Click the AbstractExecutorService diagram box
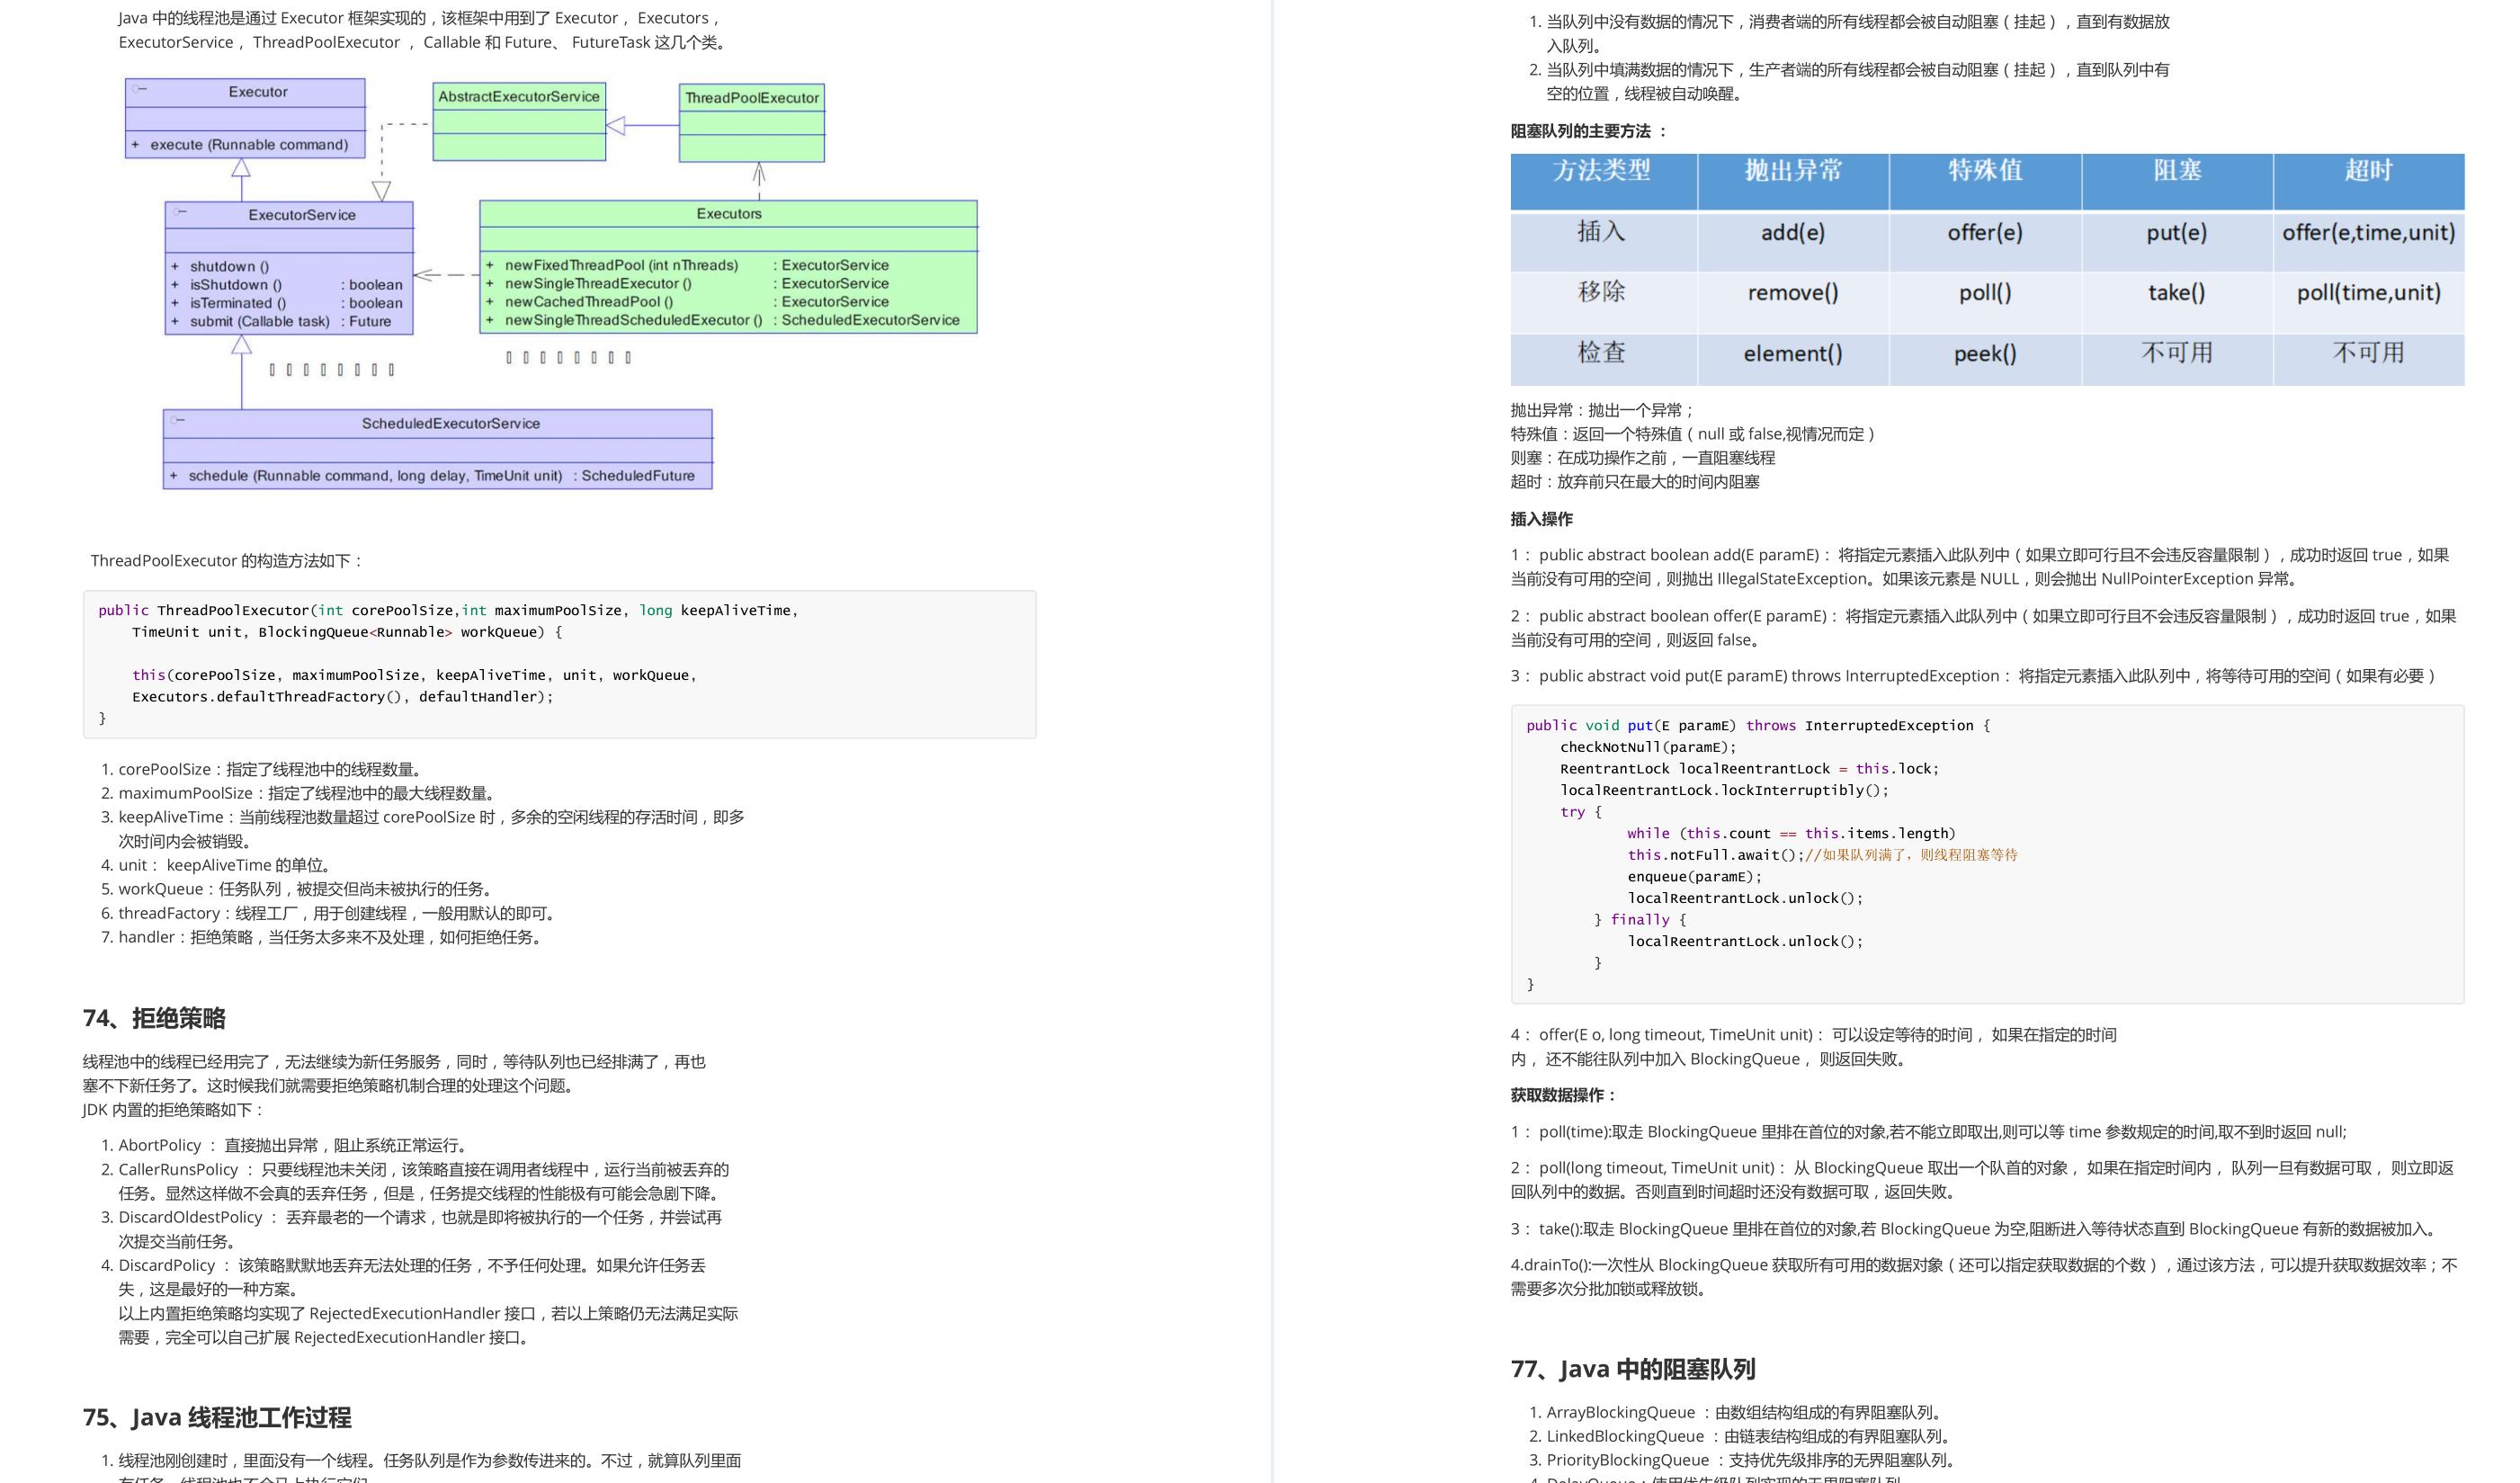Screen dimensions: 2520x1483 (519, 120)
